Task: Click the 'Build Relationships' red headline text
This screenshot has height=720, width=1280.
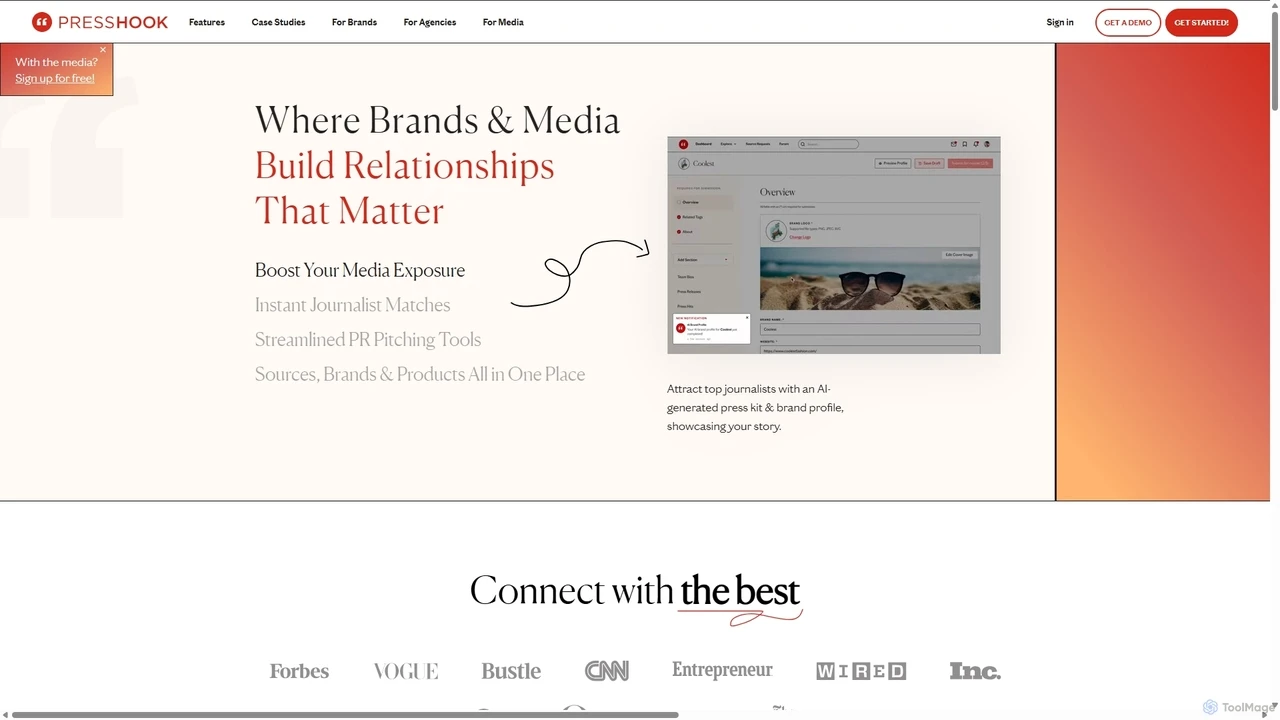Action: point(405,166)
